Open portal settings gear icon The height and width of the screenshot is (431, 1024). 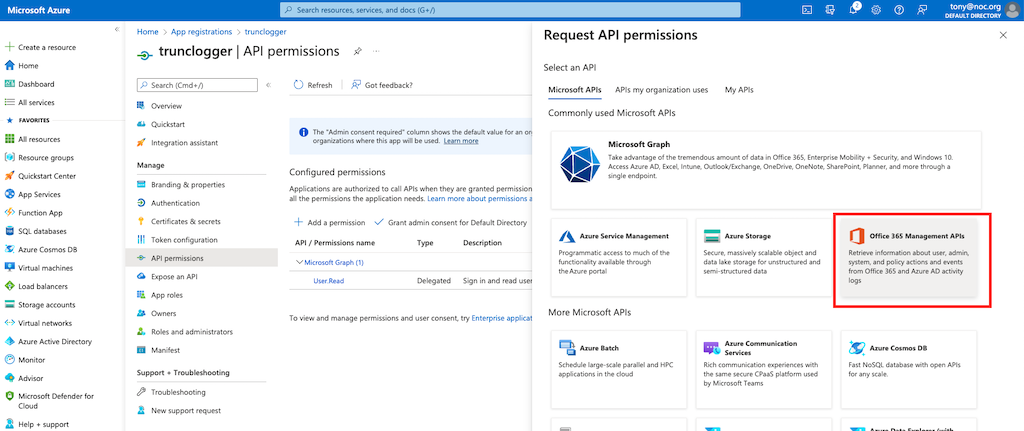click(876, 10)
